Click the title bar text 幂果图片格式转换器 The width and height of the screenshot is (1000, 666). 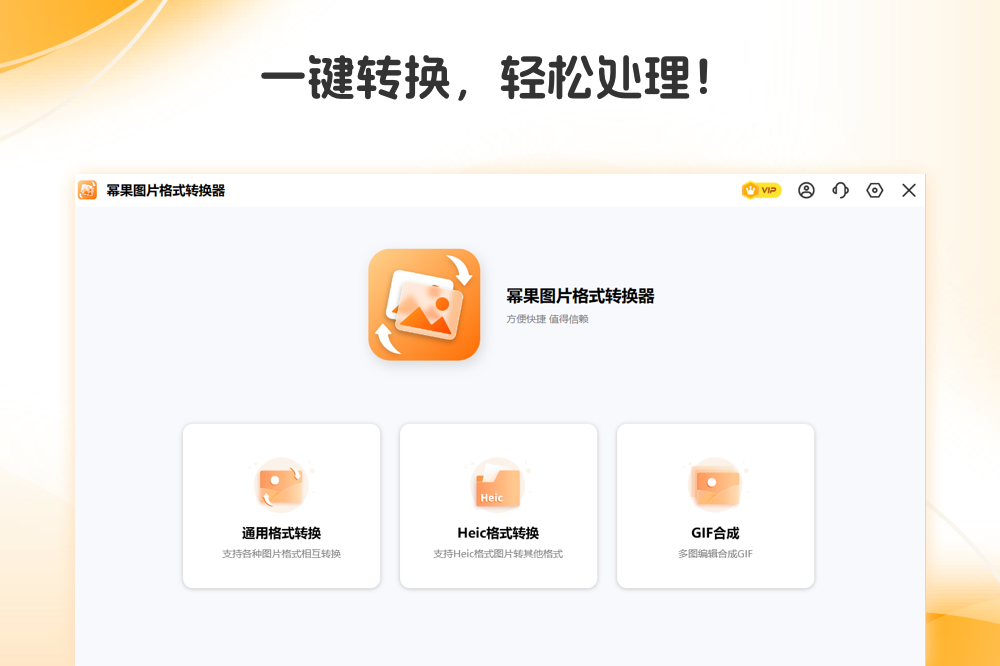pos(166,190)
